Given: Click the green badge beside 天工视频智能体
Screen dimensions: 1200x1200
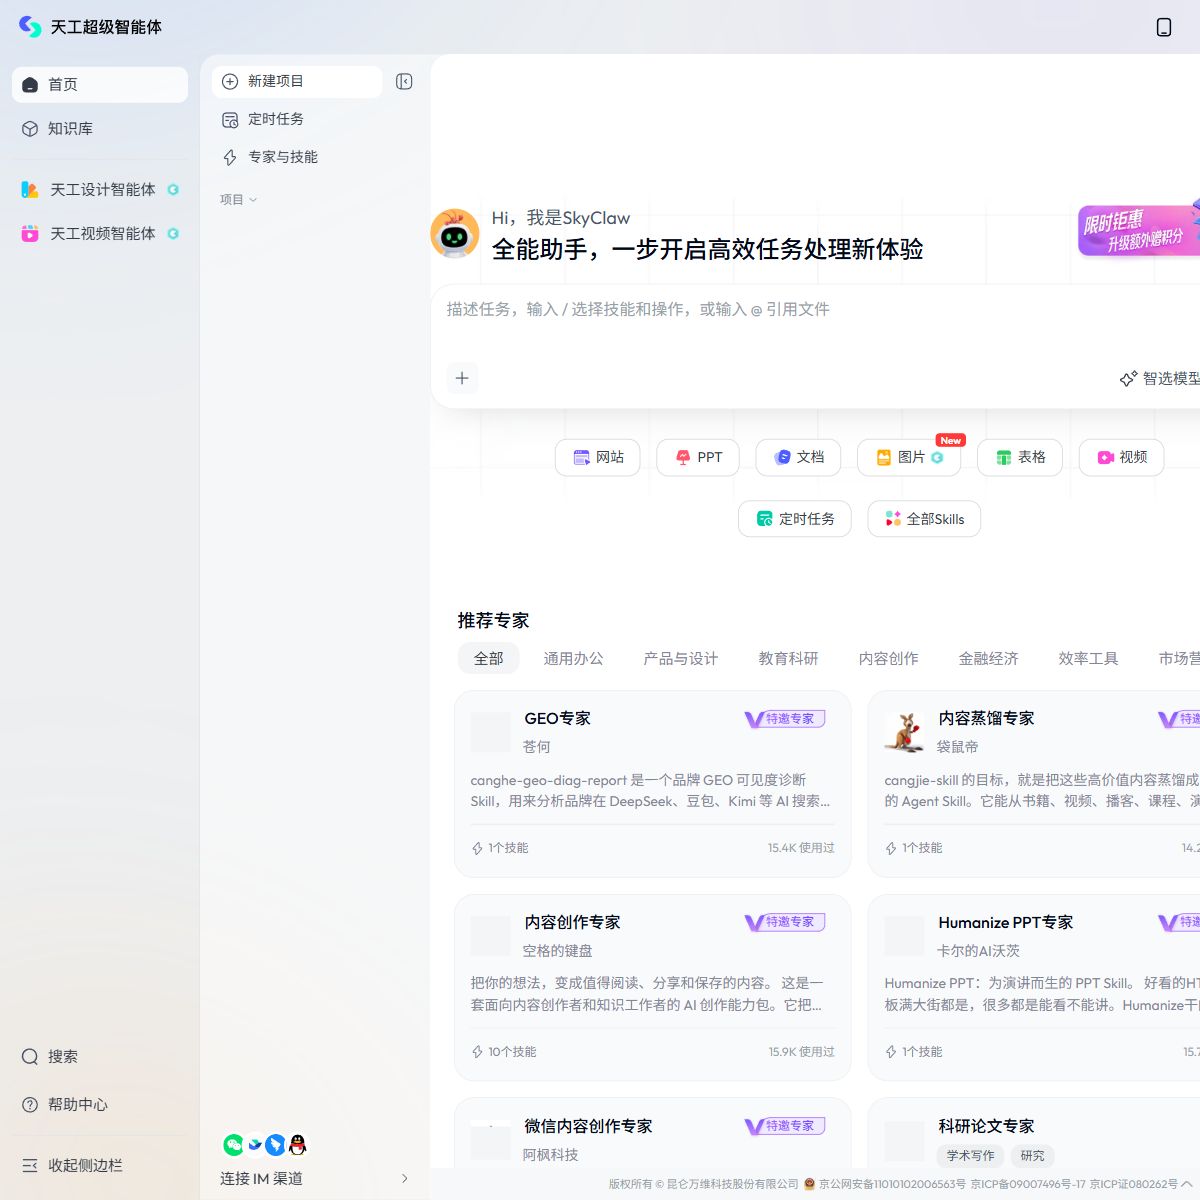Looking at the screenshot, I should click(173, 234).
